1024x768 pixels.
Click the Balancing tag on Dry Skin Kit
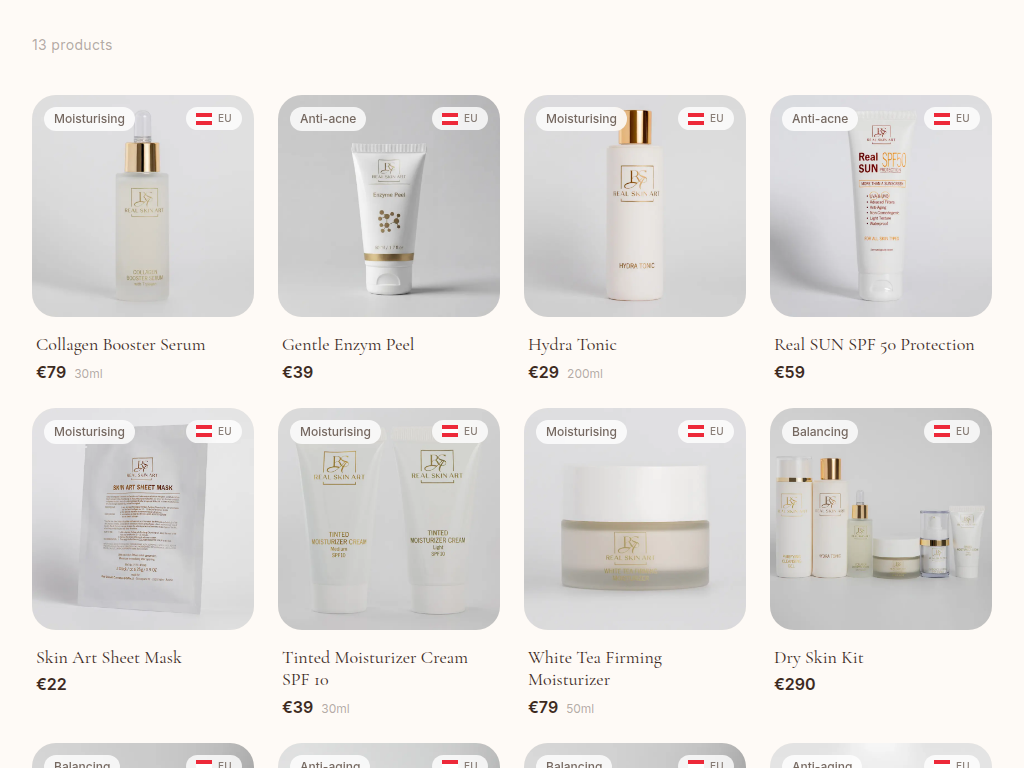pos(820,432)
